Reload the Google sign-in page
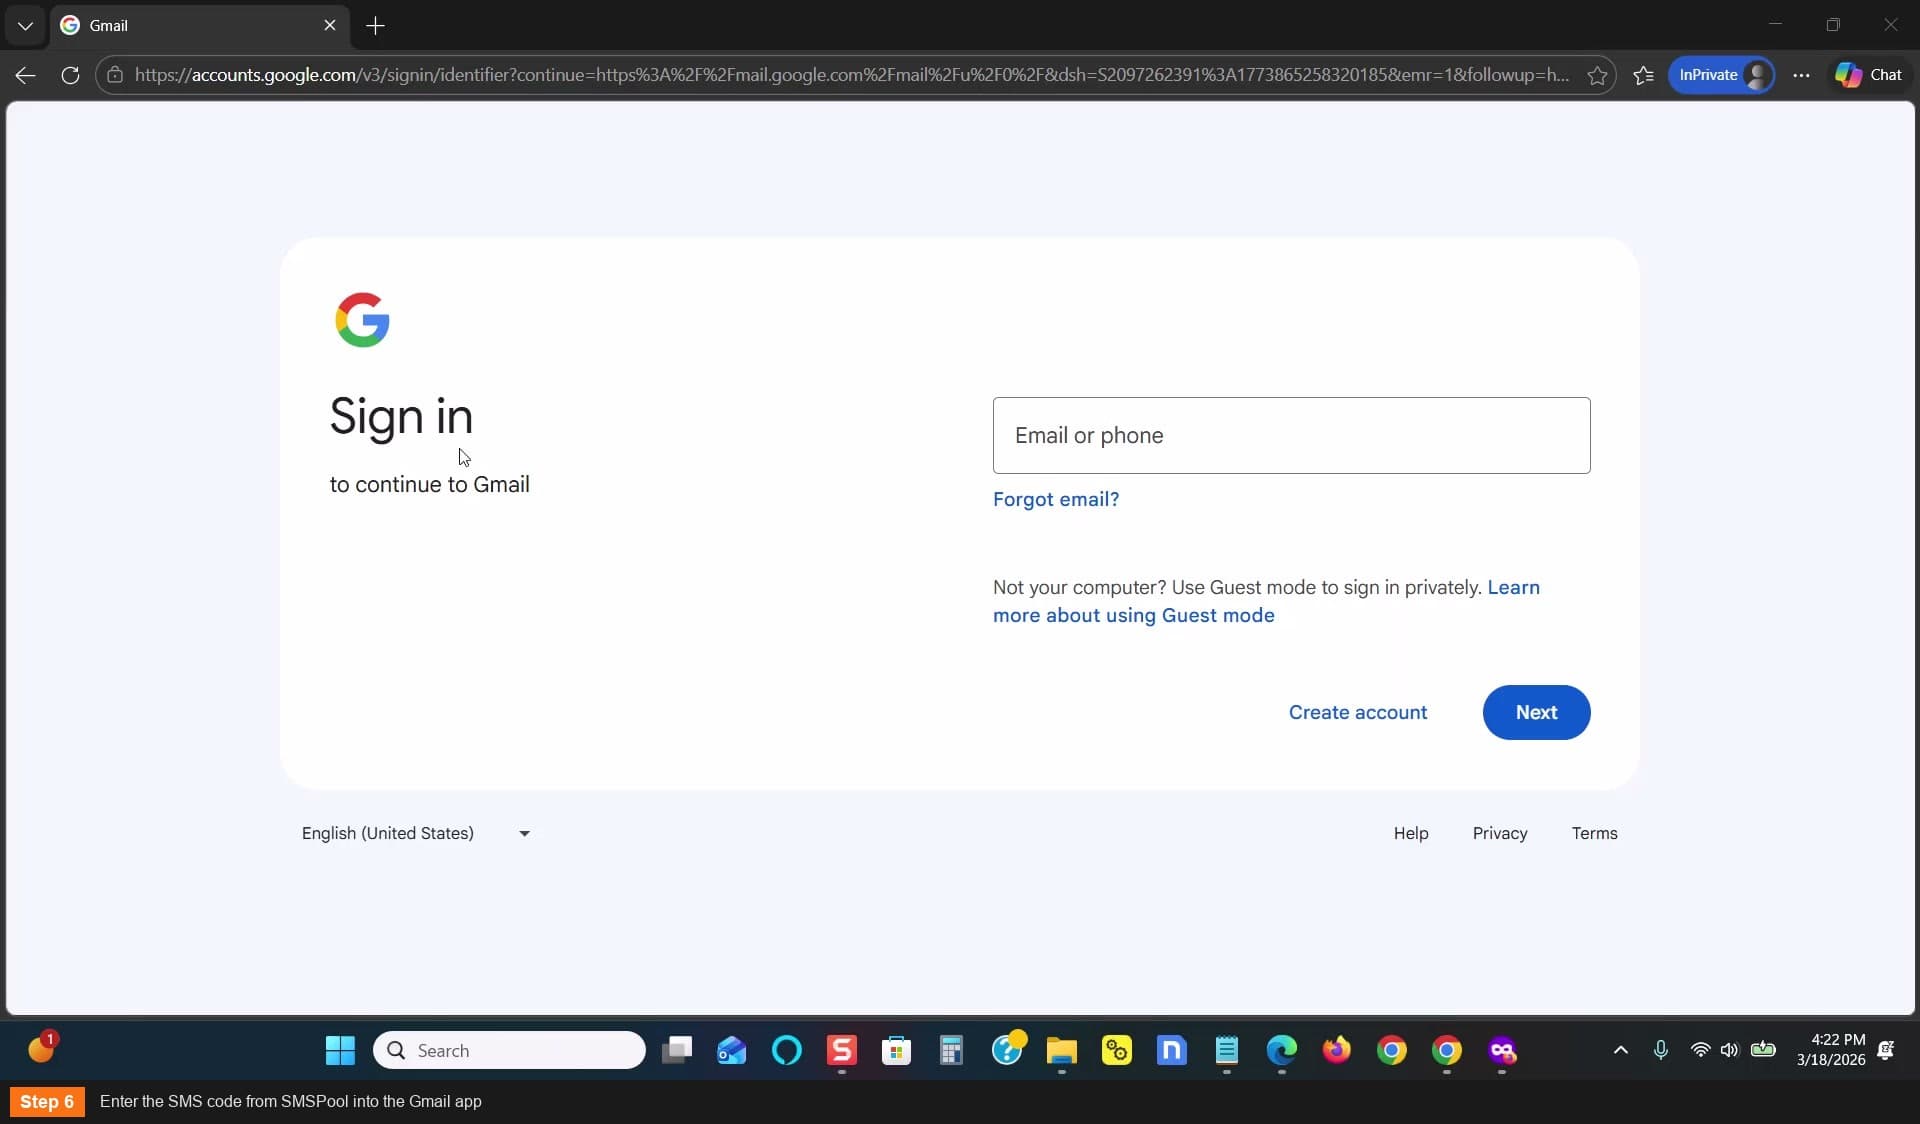 pos(70,75)
